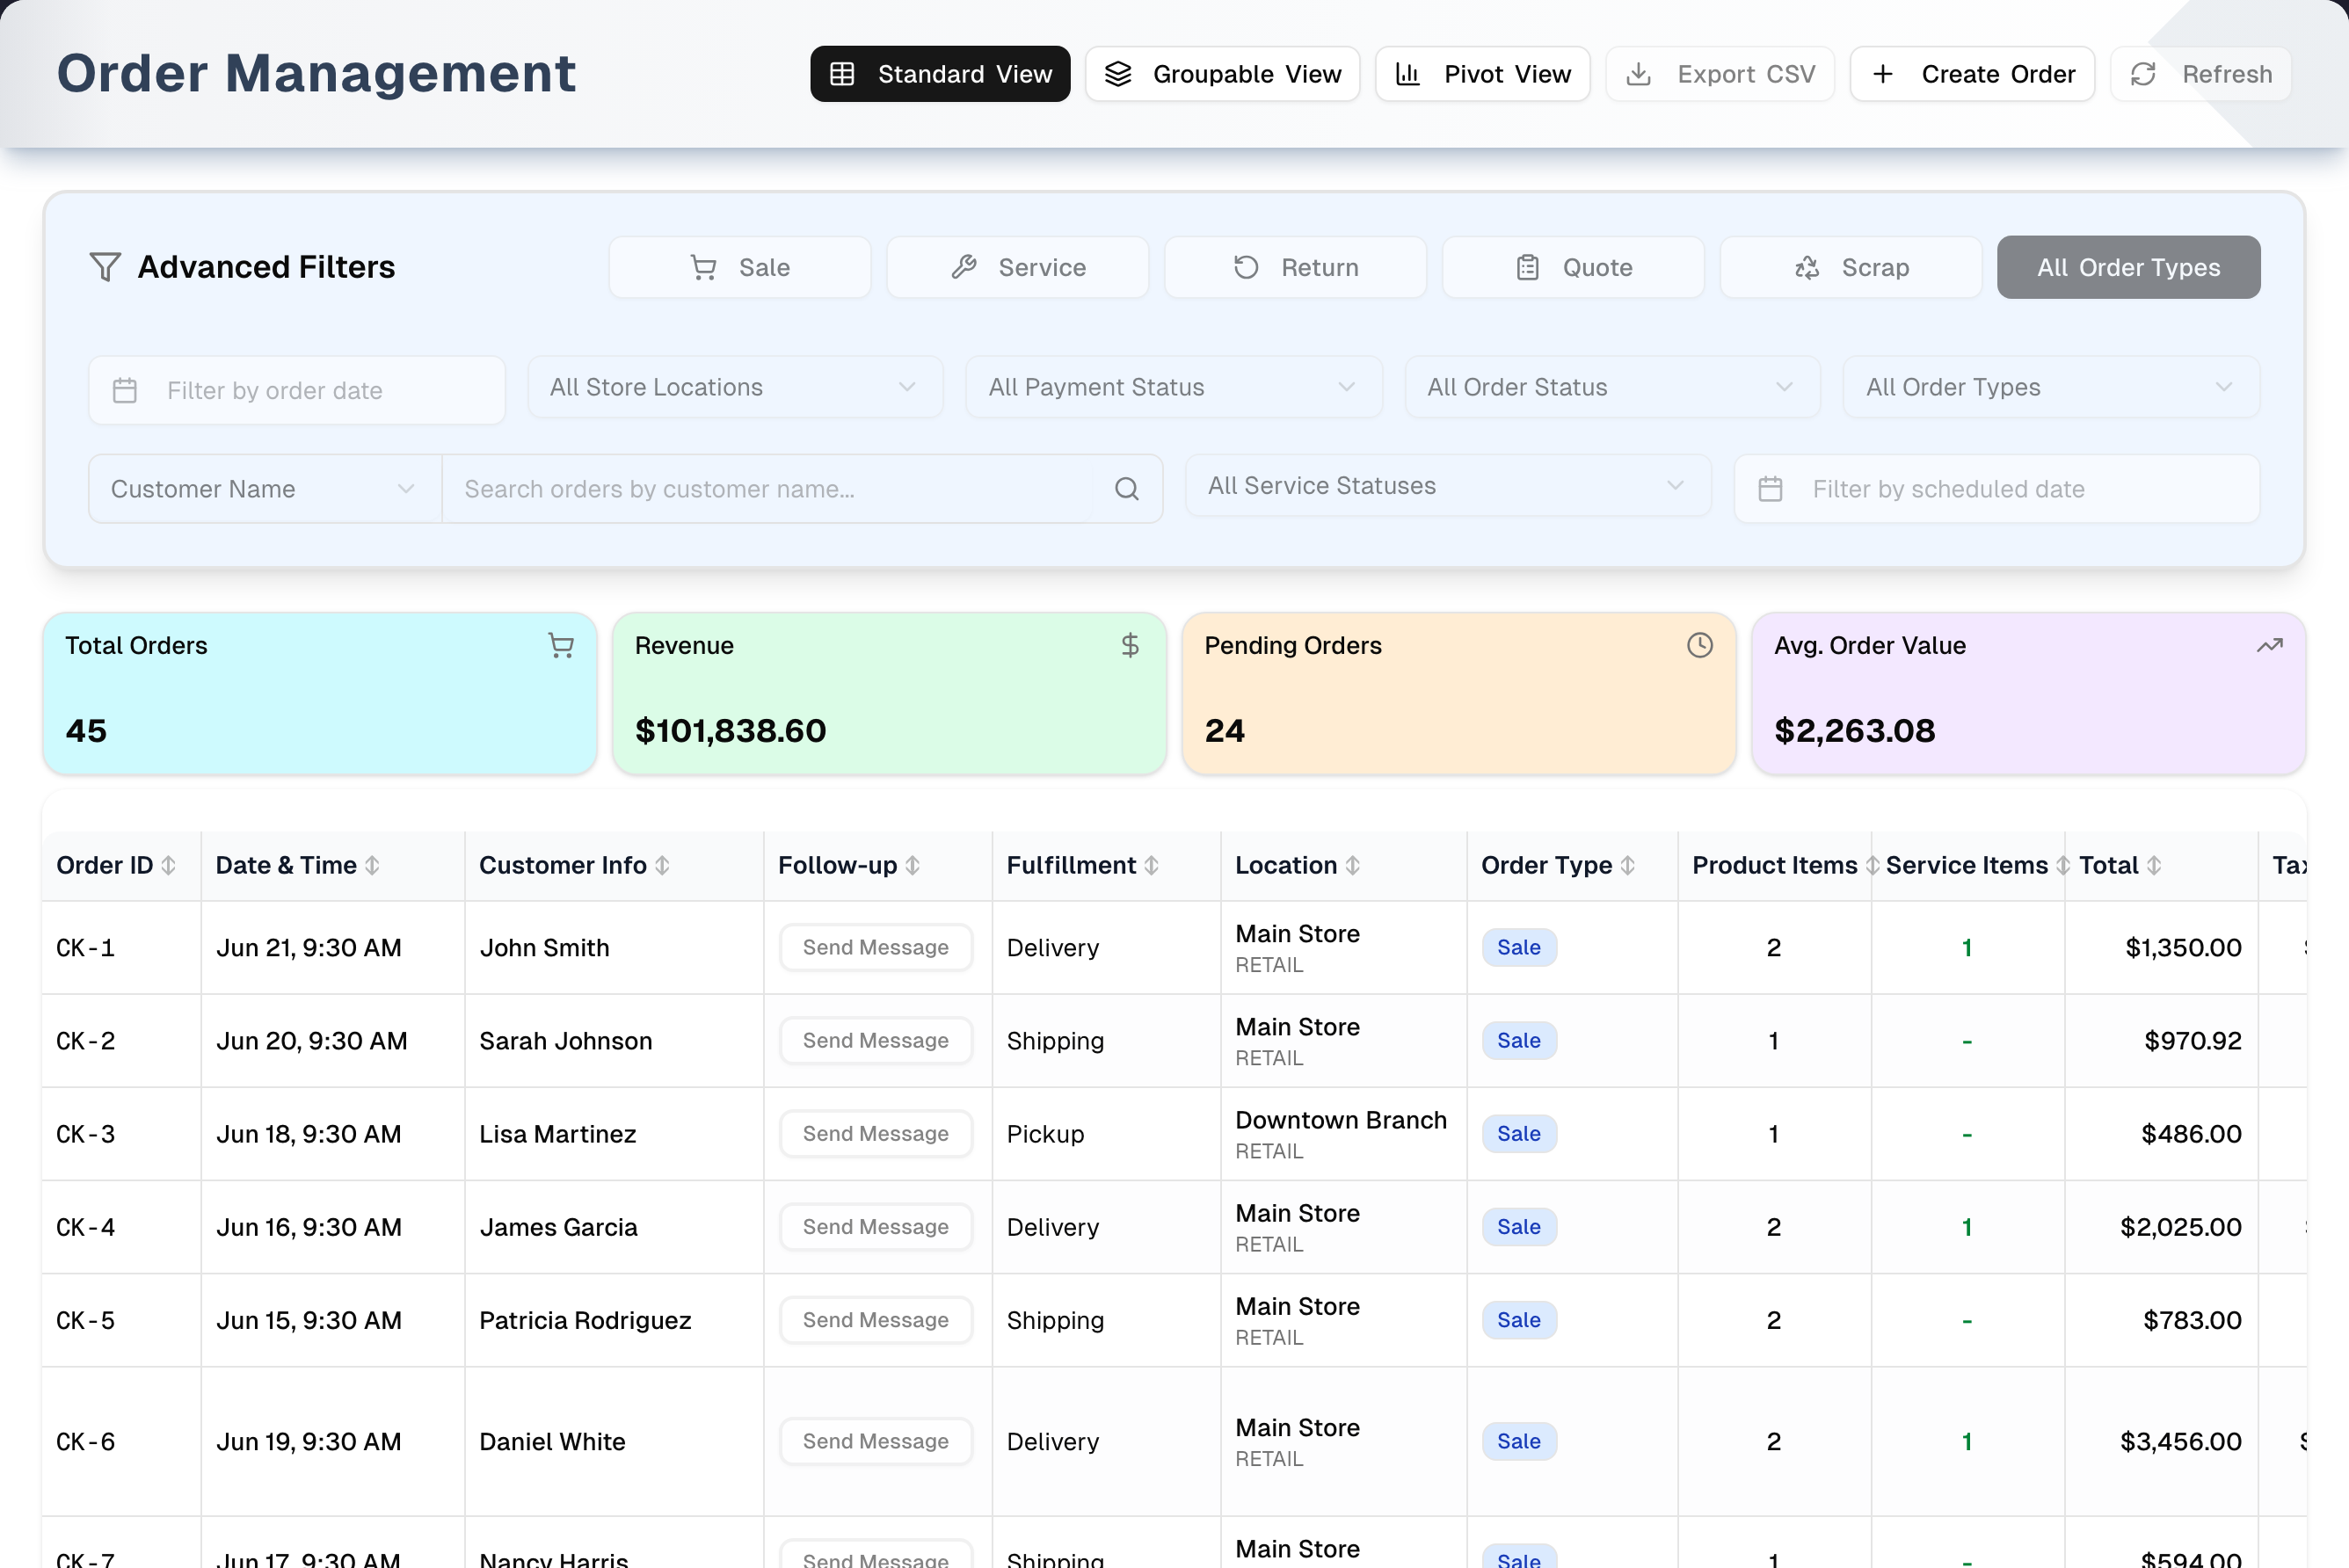Switch to Pivot View
This screenshot has height=1568, width=2349.
1483,74
